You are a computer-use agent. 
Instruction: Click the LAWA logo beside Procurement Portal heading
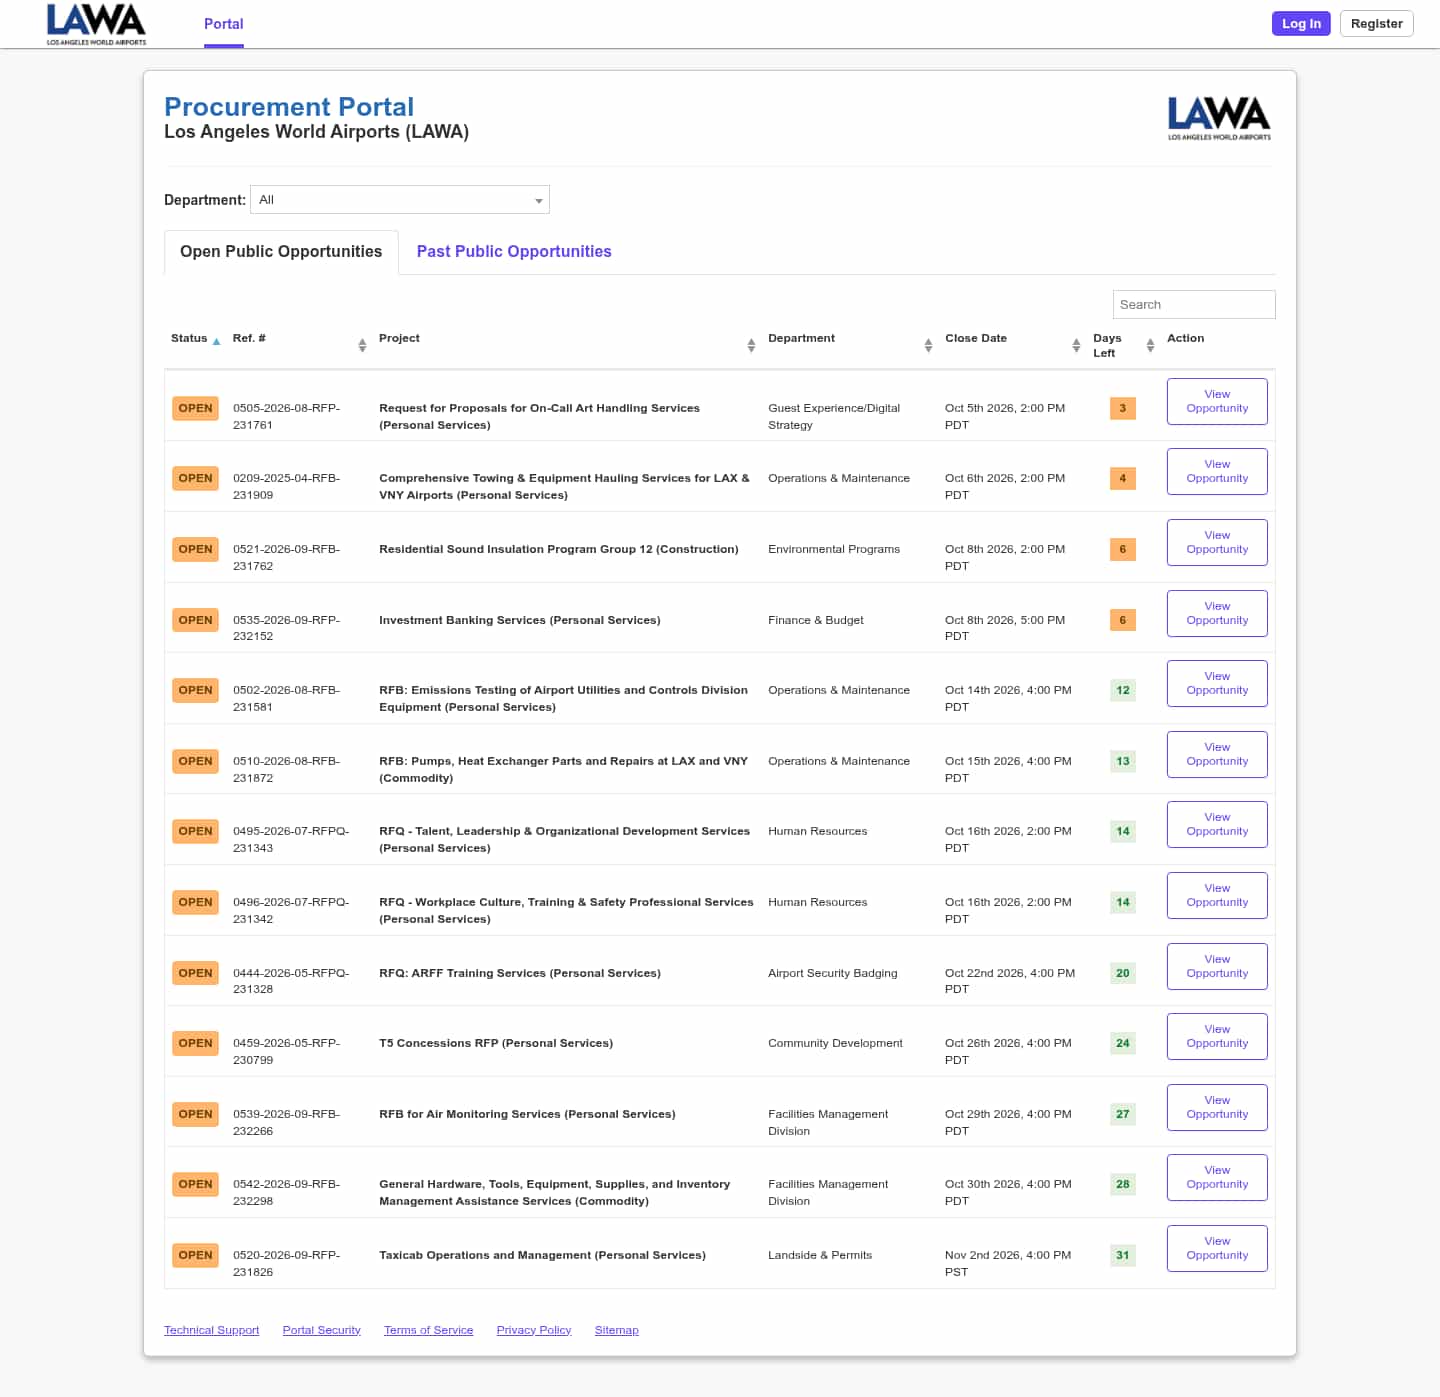pos(1219,118)
